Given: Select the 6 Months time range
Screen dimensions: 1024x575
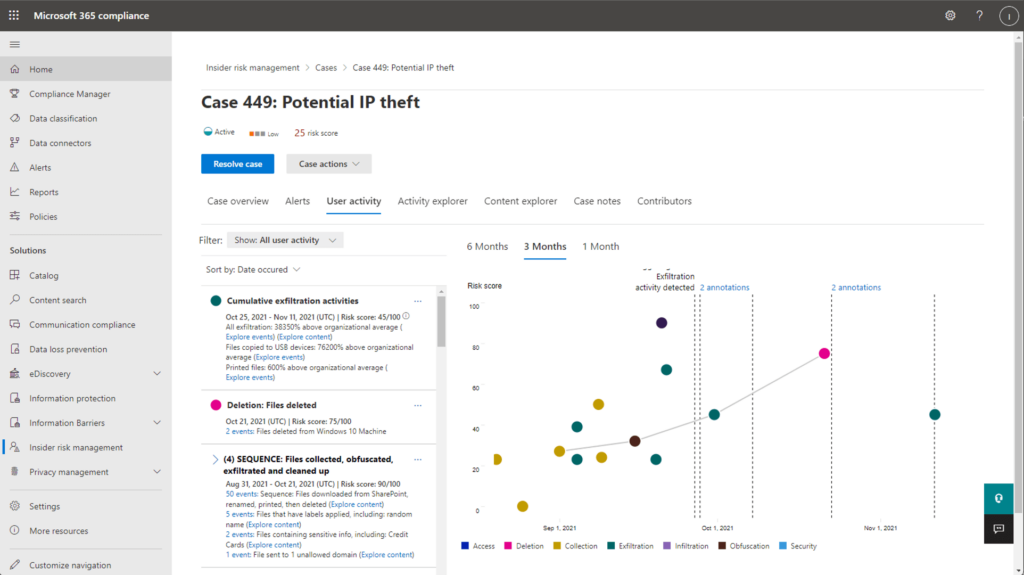Looking at the screenshot, I should point(487,246).
